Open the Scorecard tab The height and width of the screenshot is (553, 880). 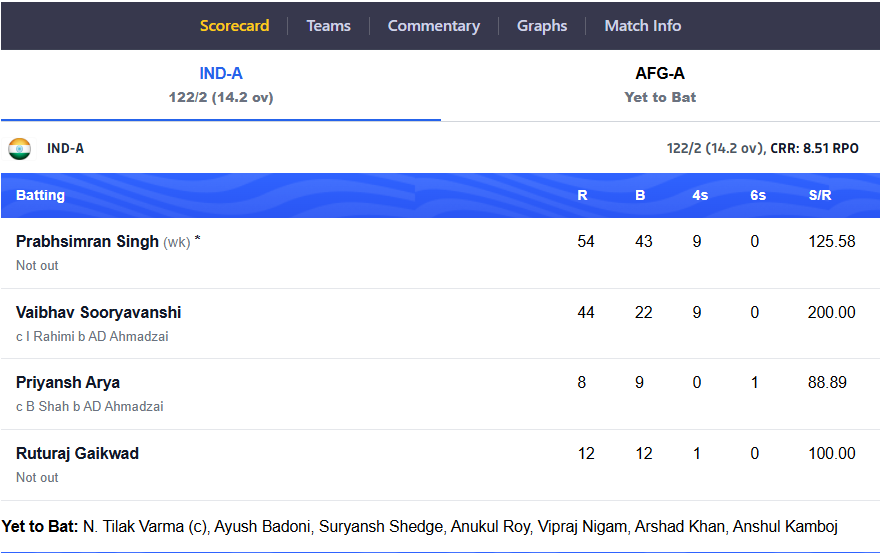pos(235,26)
